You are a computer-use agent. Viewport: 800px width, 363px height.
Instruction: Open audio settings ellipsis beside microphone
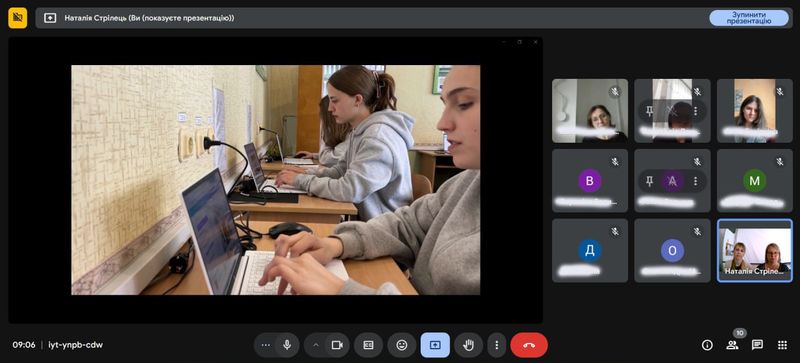pyautogui.click(x=265, y=345)
